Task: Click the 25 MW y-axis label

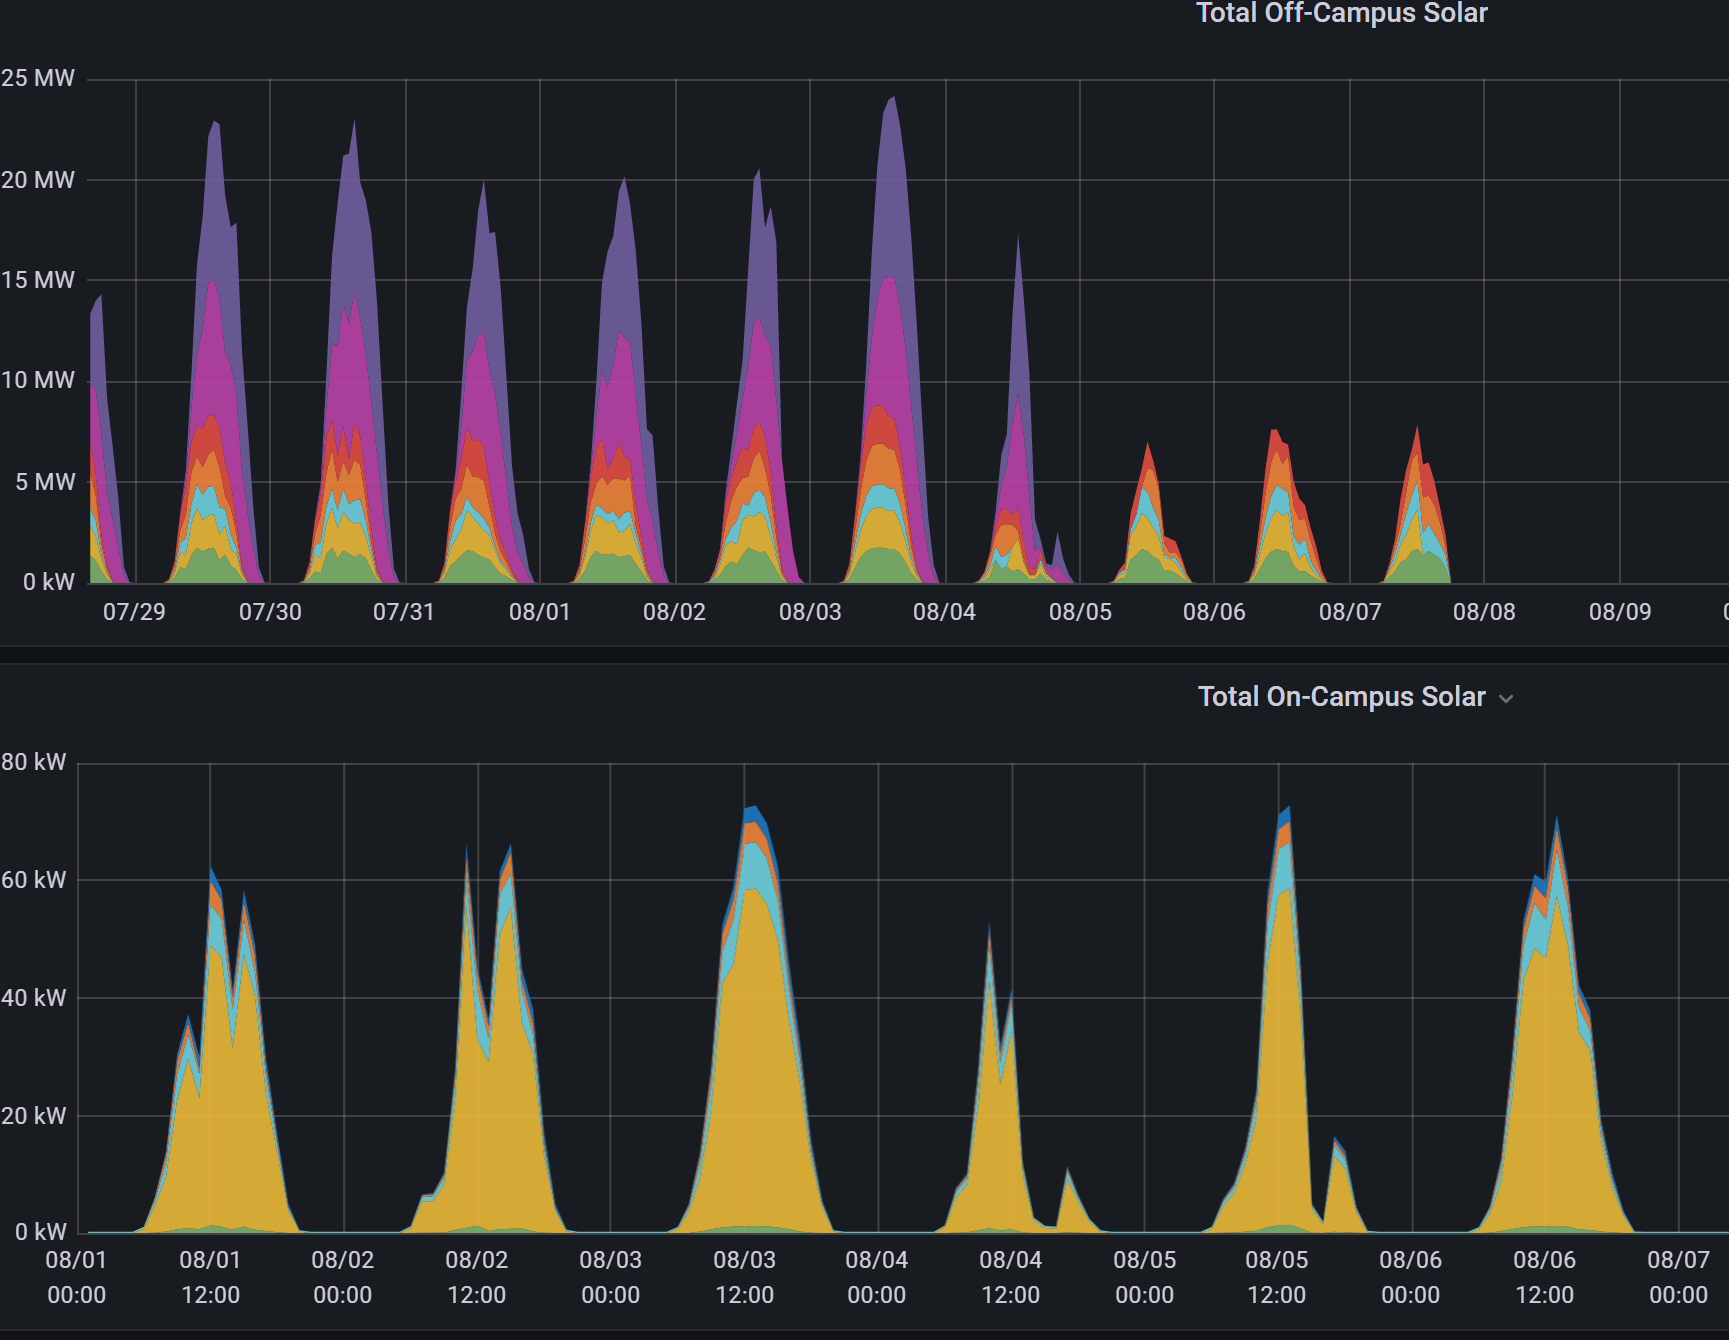Action: click(x=37, y=78)
